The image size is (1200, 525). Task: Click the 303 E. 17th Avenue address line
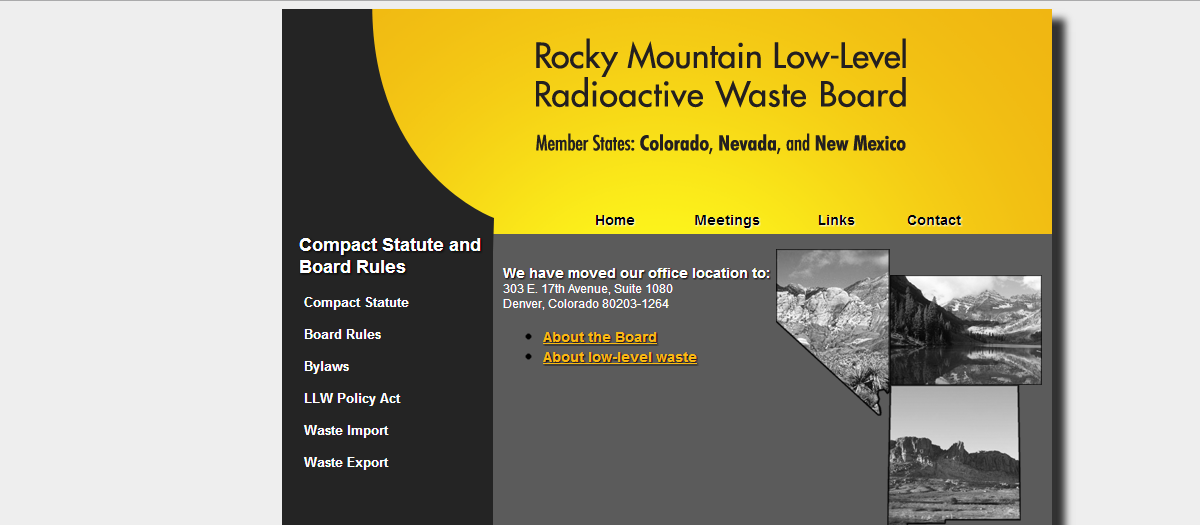coord(588,289)
